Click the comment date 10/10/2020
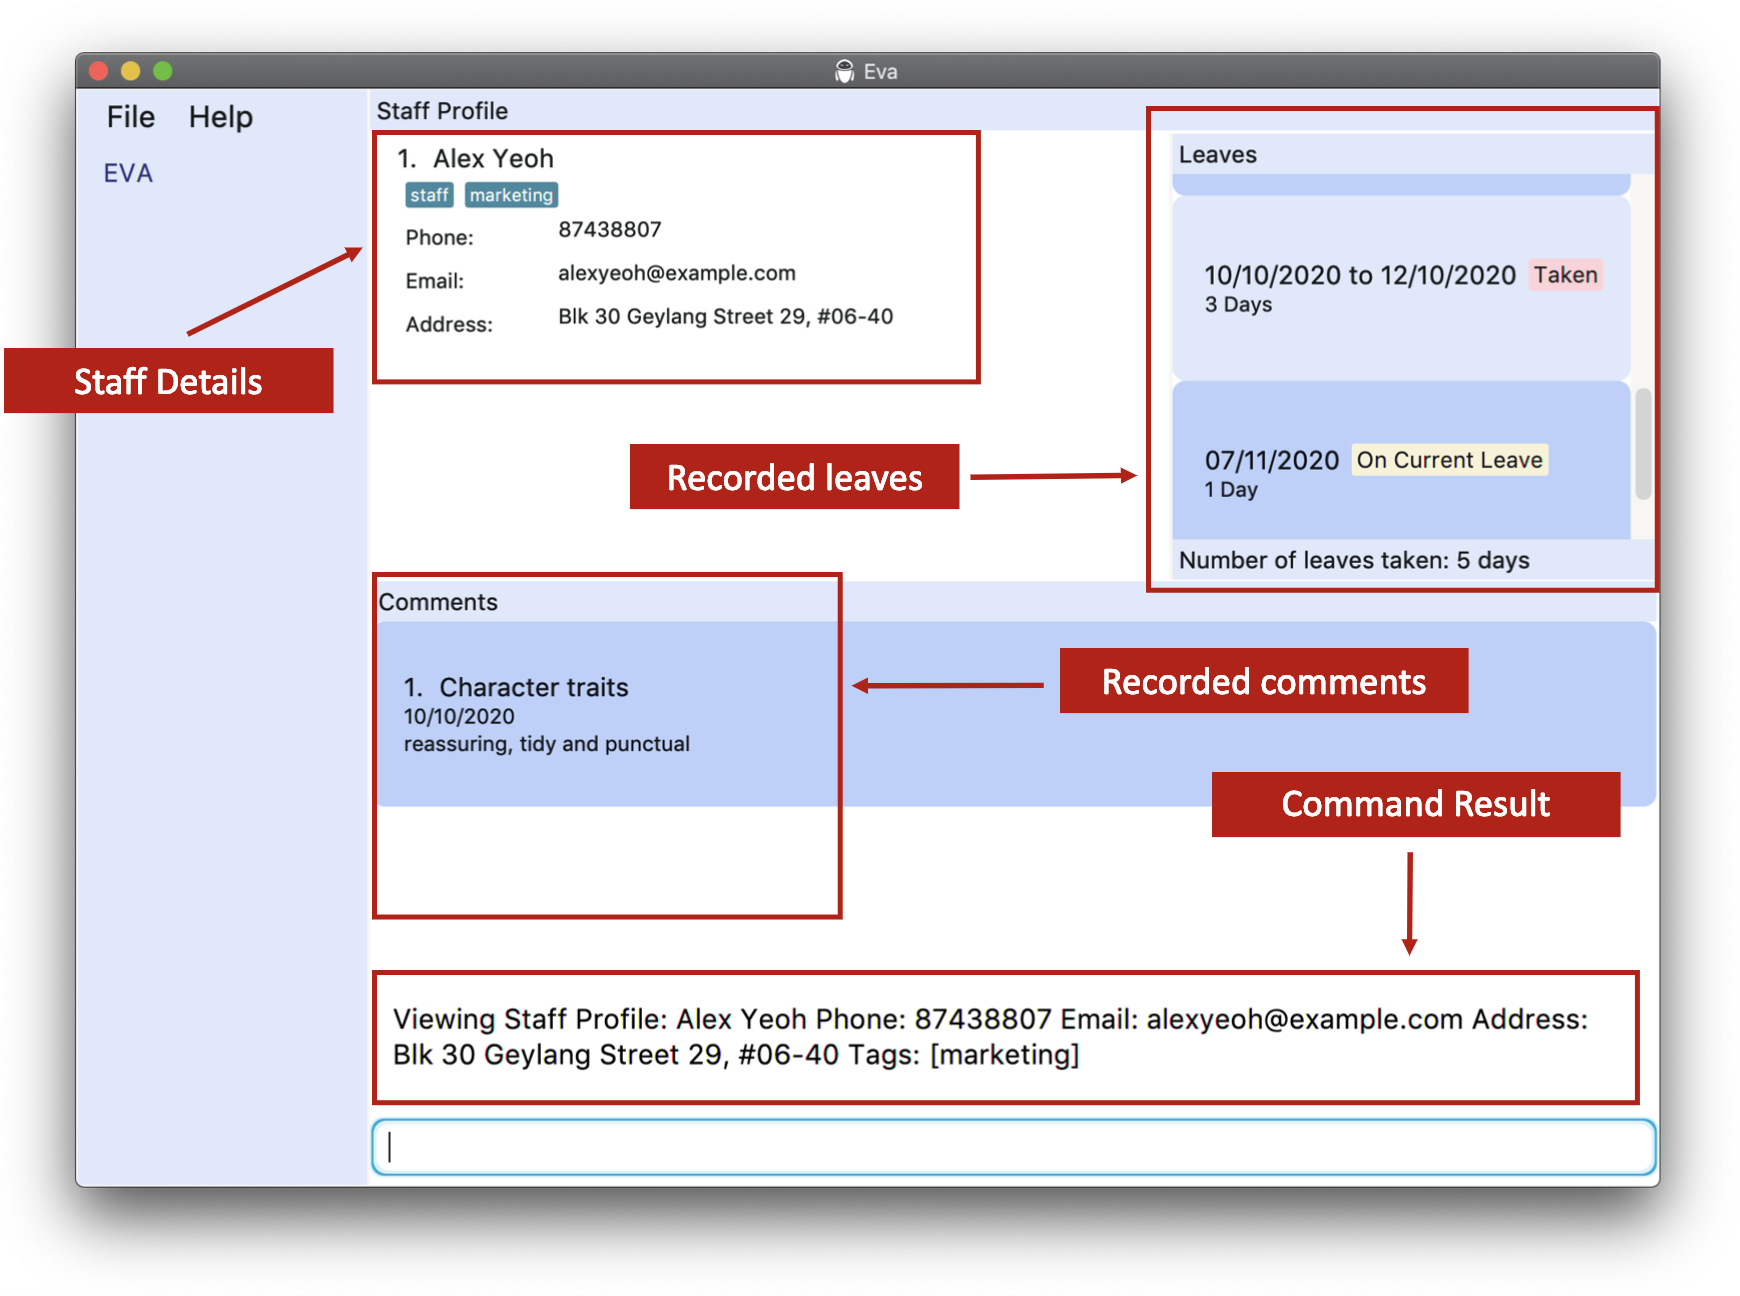This screenshot has height=1296, width=1740. 459,716
